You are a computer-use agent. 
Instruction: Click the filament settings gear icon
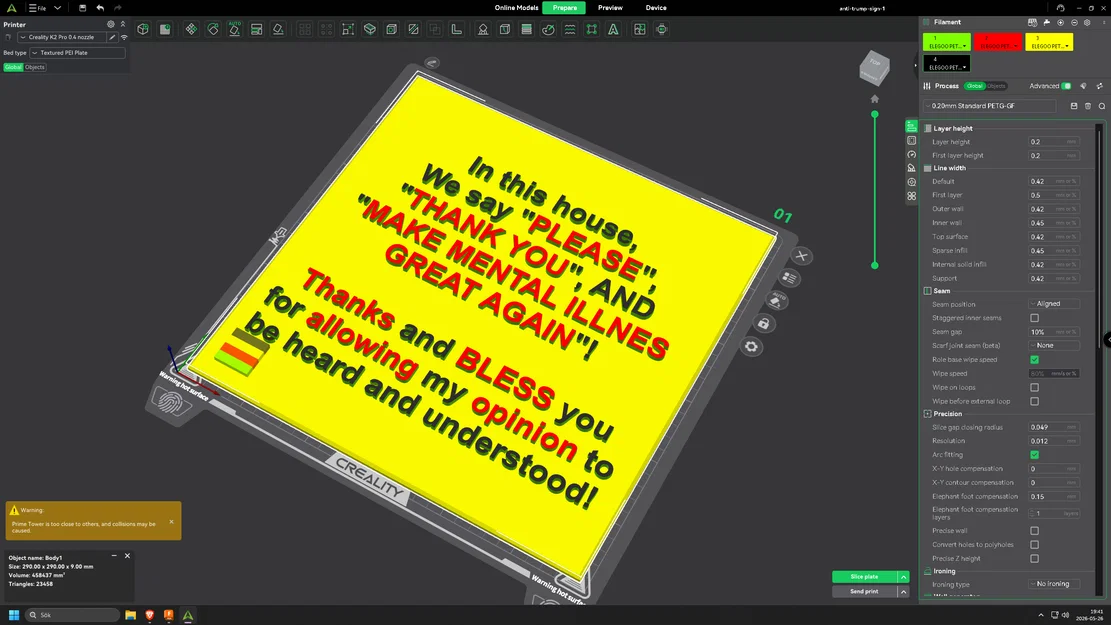pyautogui.click(x=1088, y=23)
